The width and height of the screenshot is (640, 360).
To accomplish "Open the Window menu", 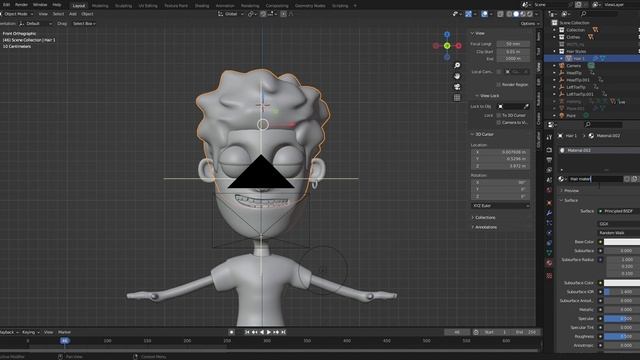I will (40, 5).
